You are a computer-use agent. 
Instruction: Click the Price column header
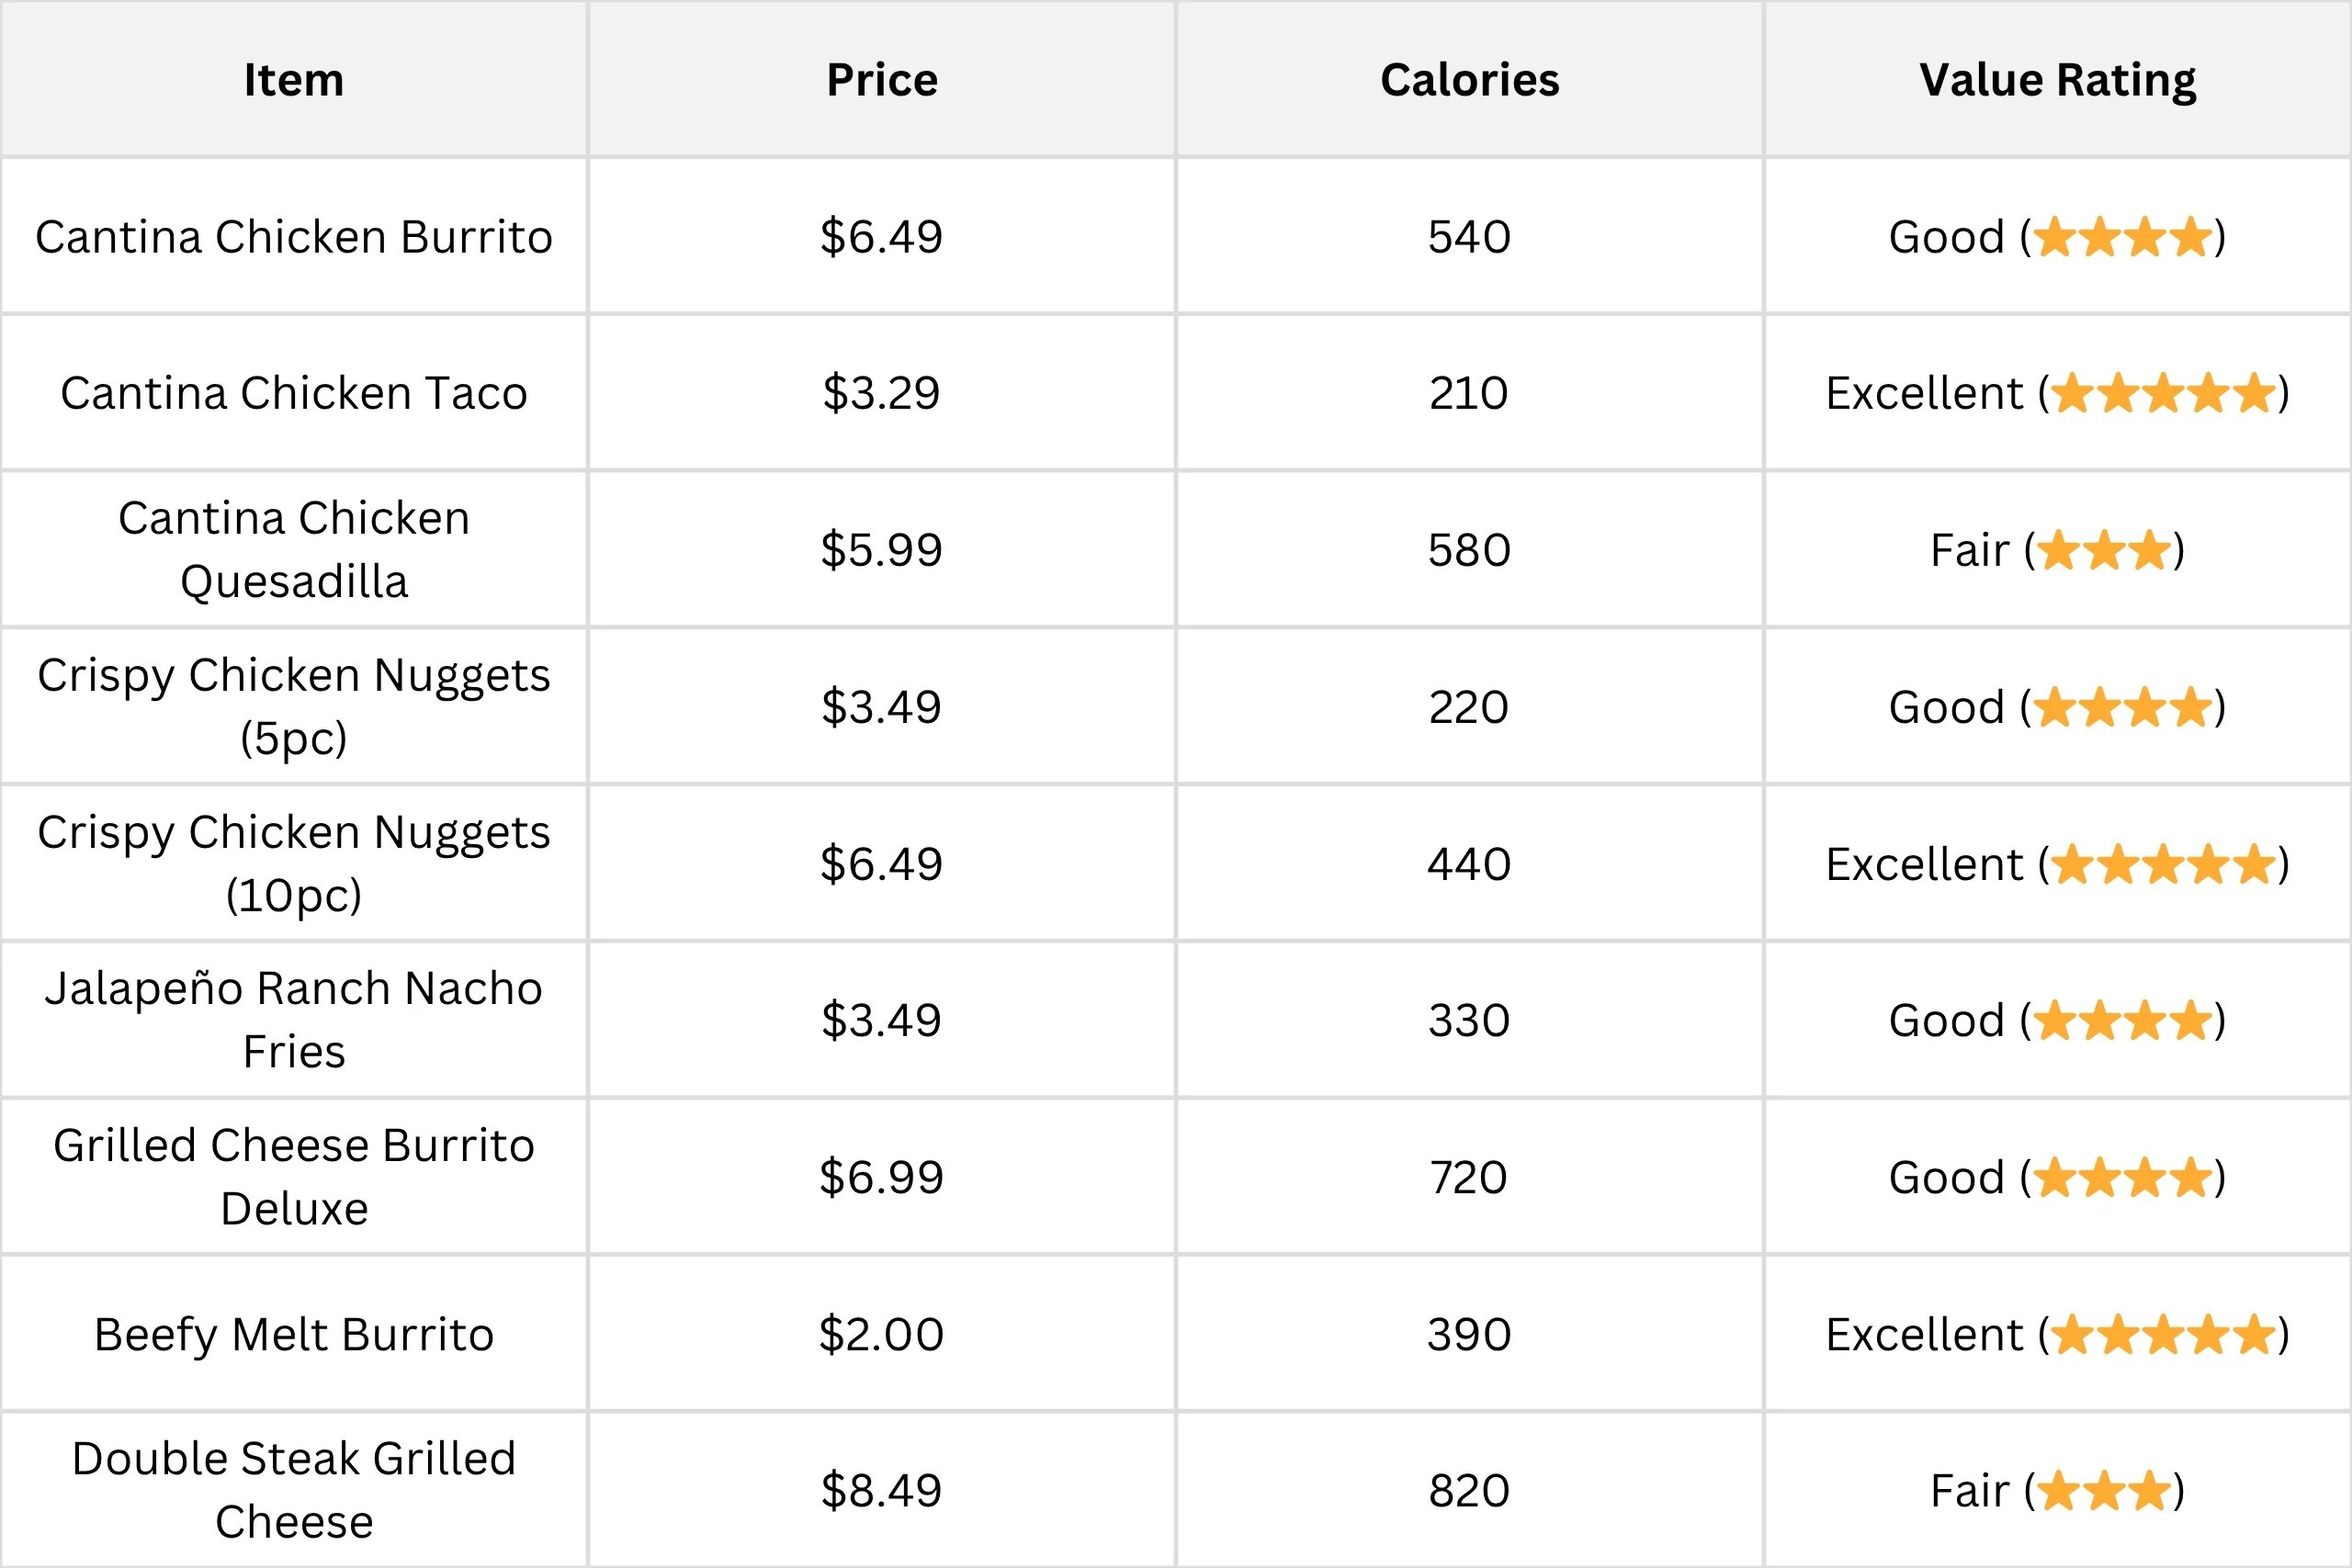tap(882, 80)
